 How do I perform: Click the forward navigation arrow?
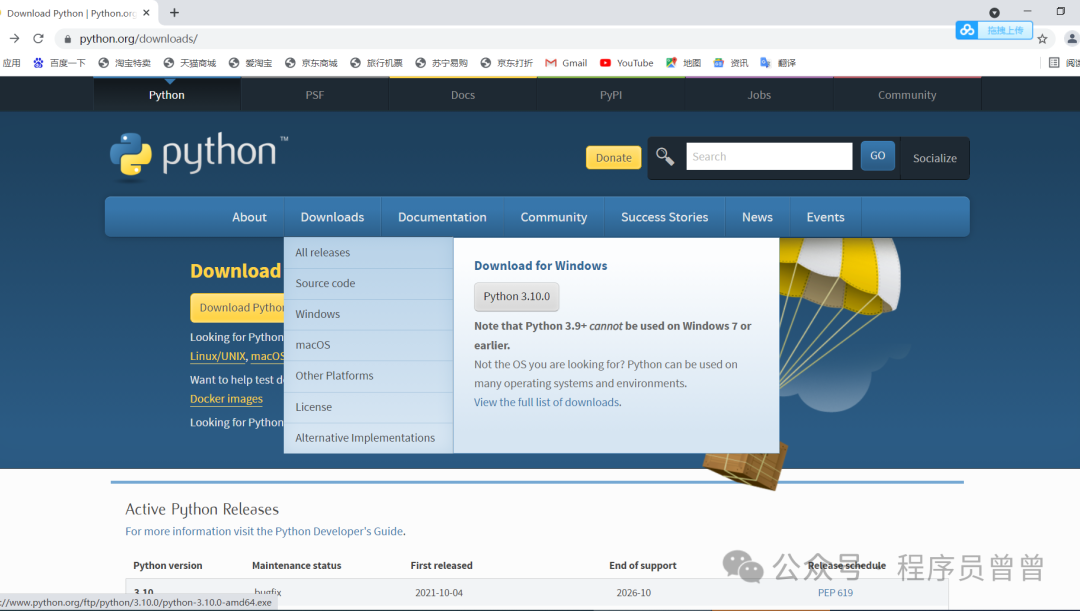coord(14,39)
